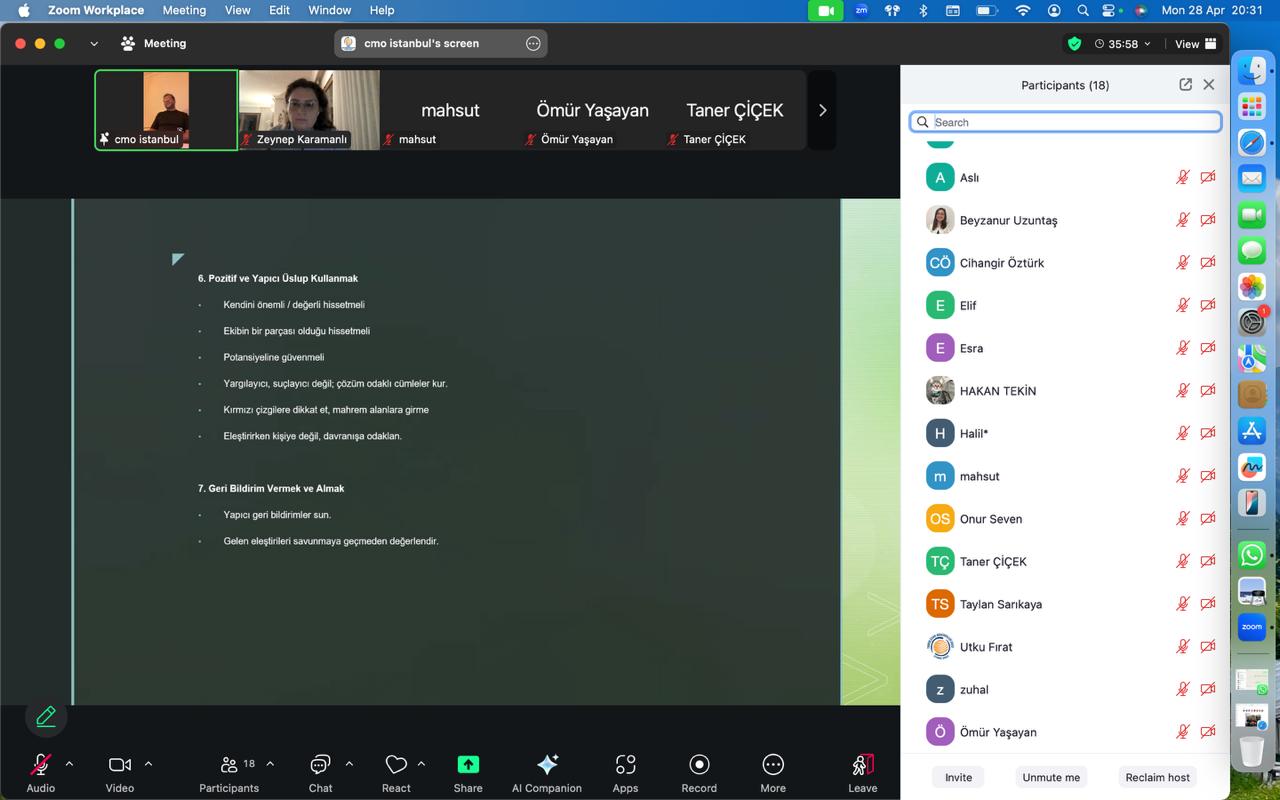Toggle the Video camera on
Viewport: 1280px width, 800px height.
coord(119,766)
